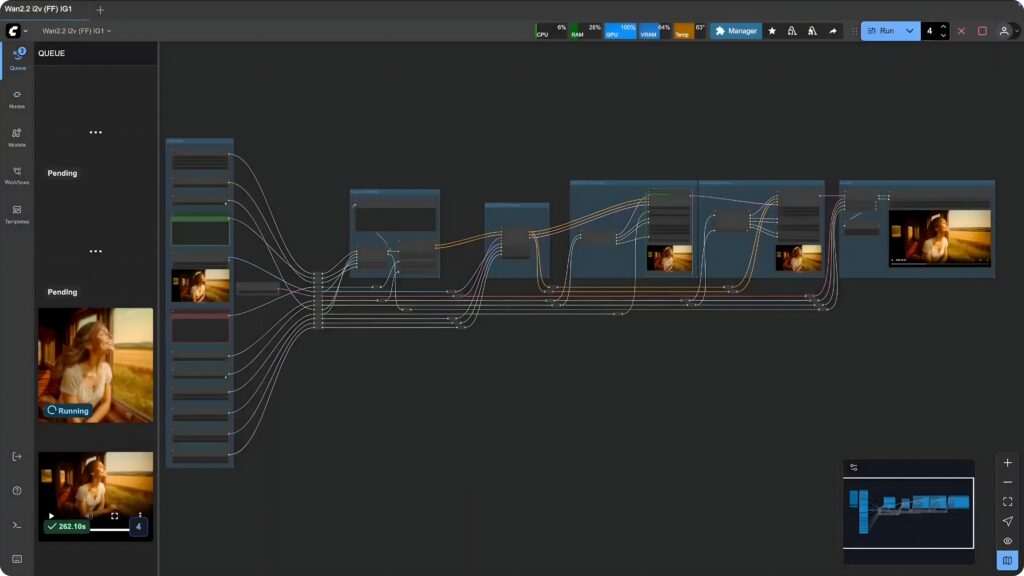The width and height of the screenshot is (1024, 576).
Task: Open the Models panel in the sidebar
Action: click(17, 136)
